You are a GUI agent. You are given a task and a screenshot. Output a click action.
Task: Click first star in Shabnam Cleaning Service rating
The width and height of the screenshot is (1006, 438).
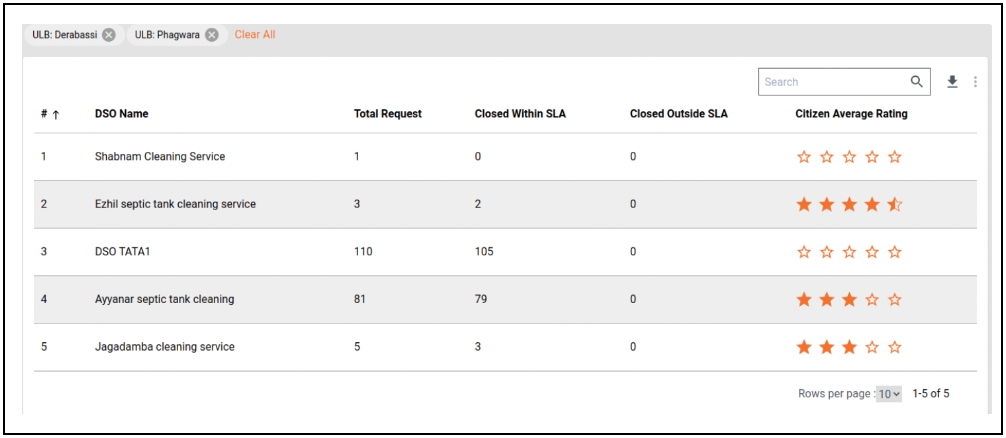804,157
